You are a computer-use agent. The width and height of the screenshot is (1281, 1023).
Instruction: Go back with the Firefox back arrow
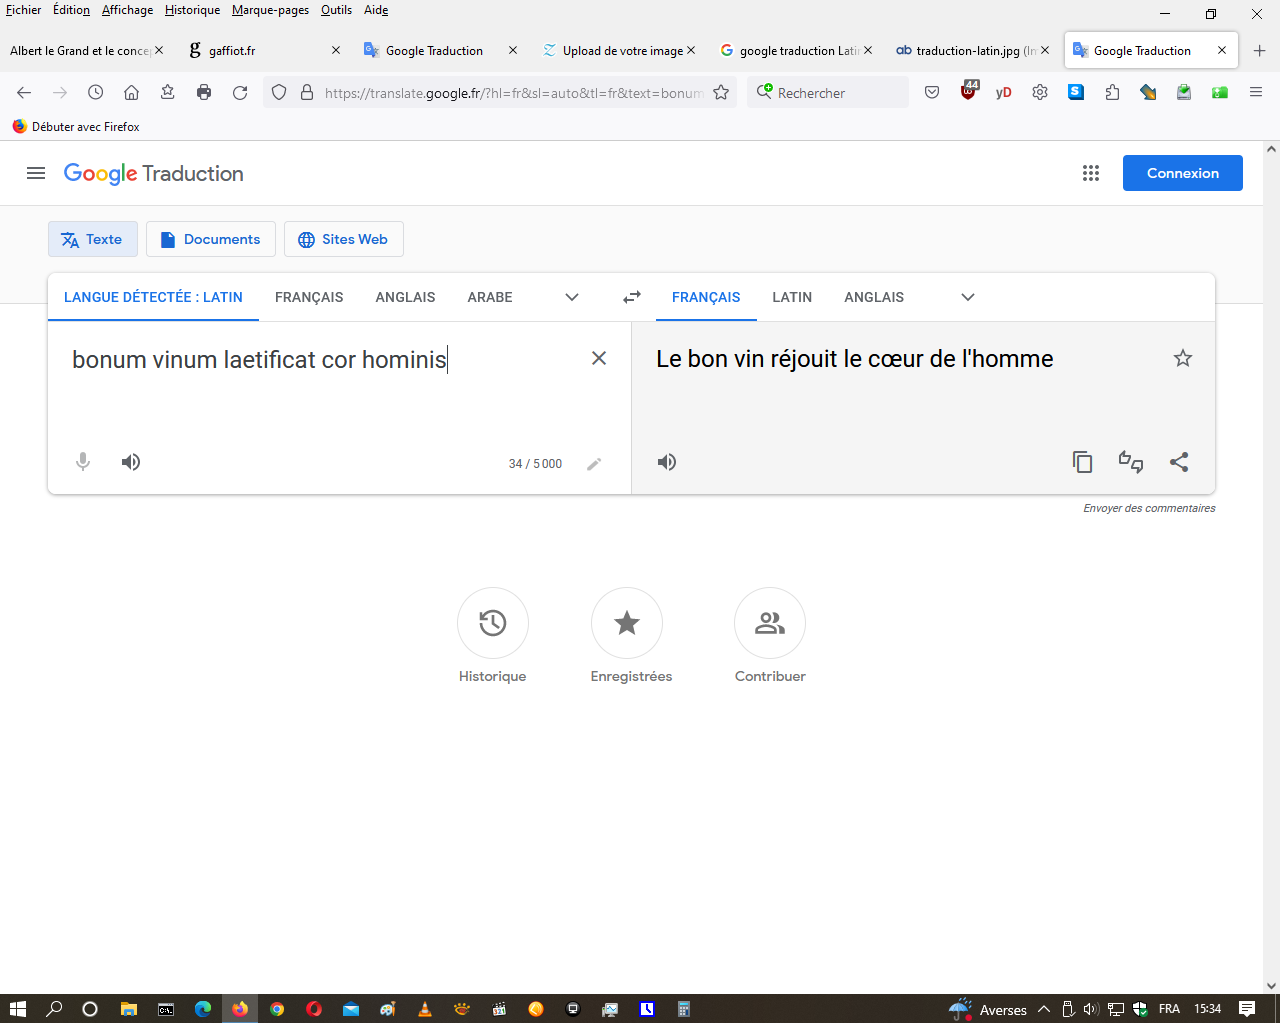pyautogui.click(x=24, y=93)
